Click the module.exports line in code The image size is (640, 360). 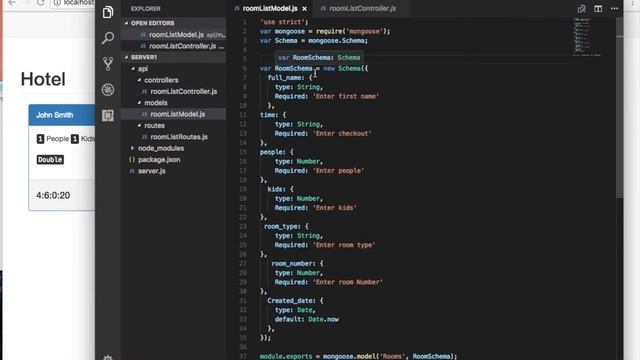point(358,356)
